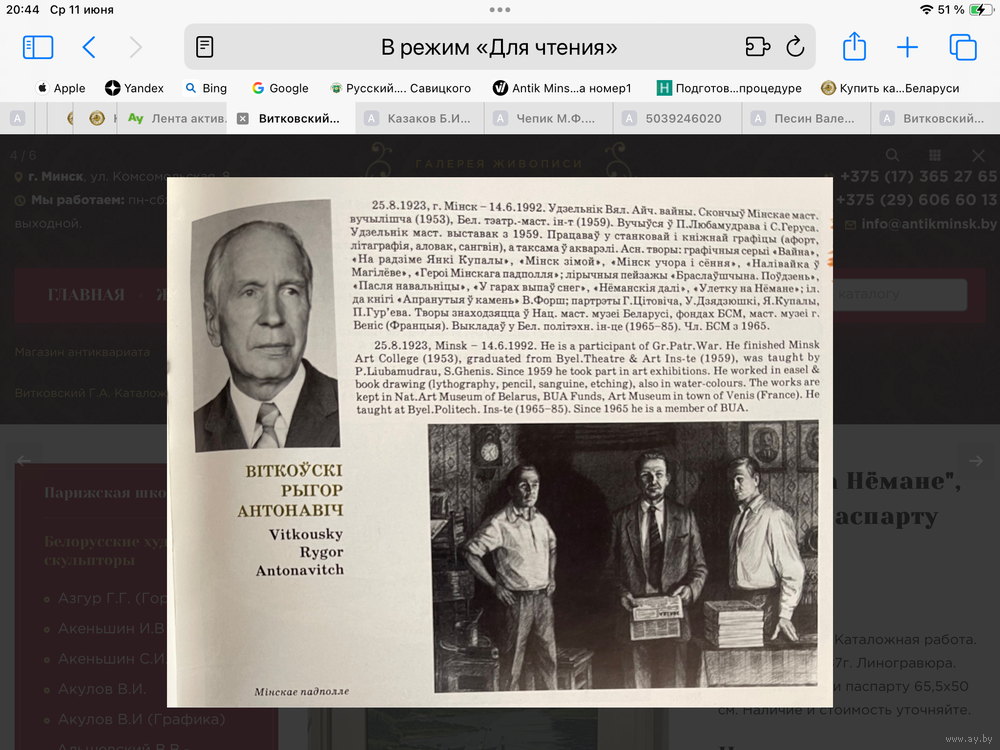The image size is (1000, 750).
Task: Open the Share sheet
Action: click(855, 47)
